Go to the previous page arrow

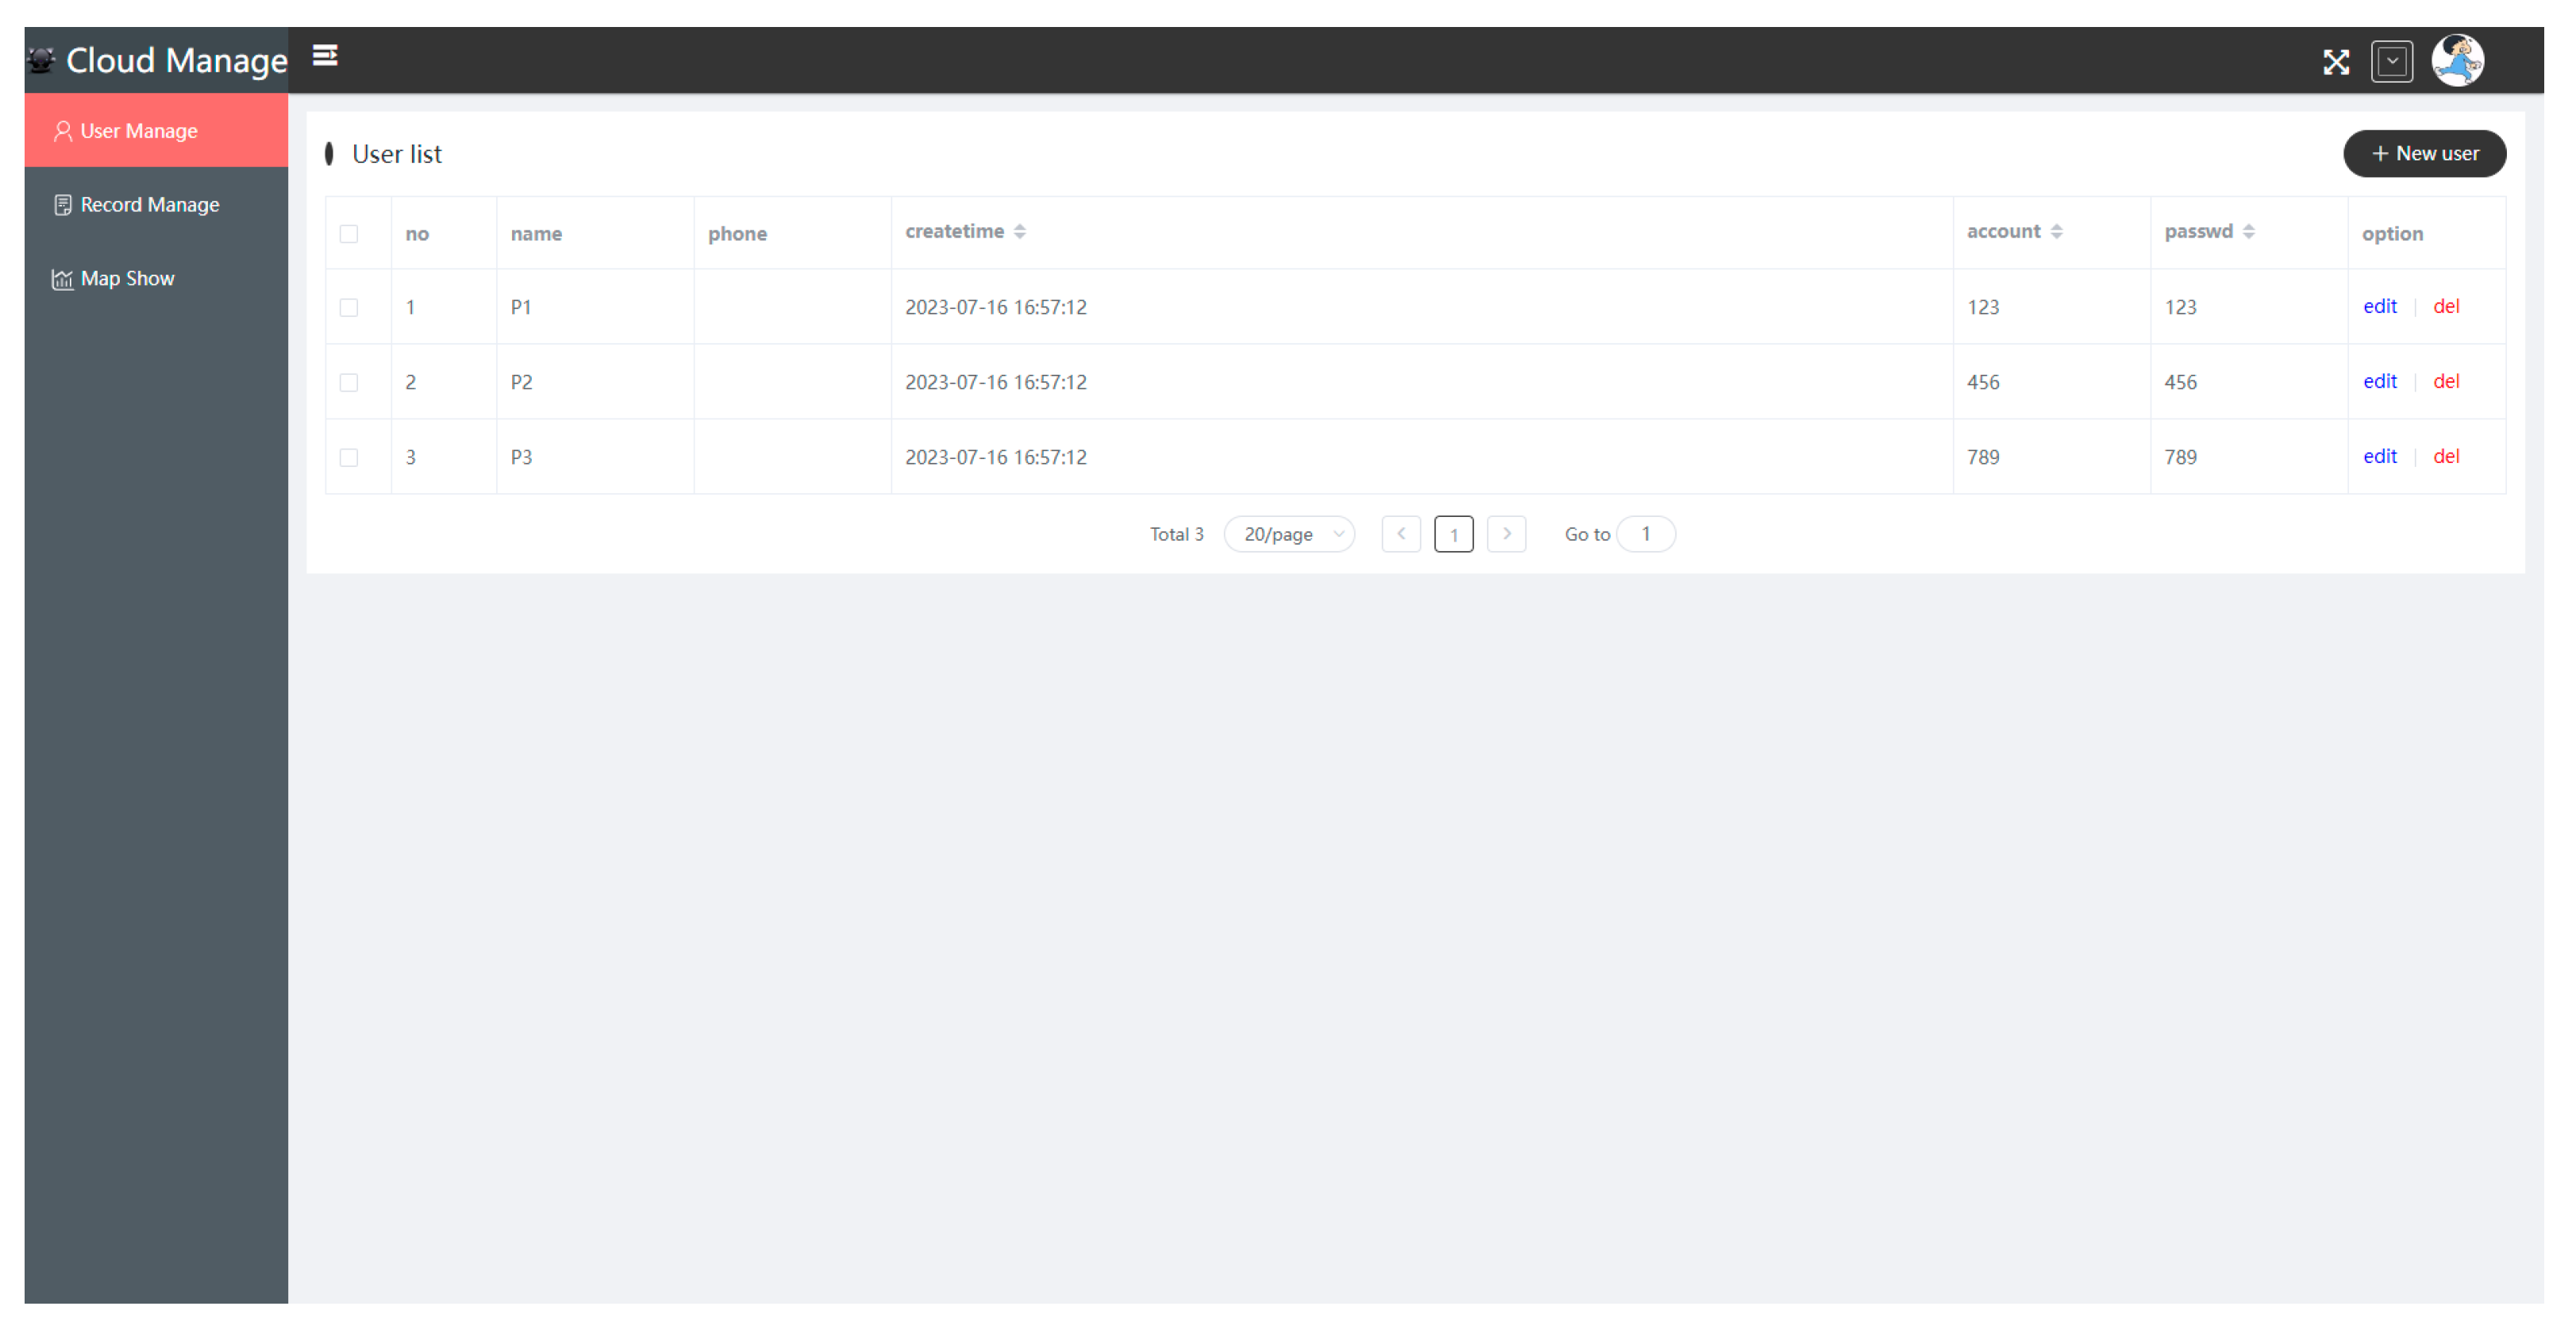click(1401, 534)
